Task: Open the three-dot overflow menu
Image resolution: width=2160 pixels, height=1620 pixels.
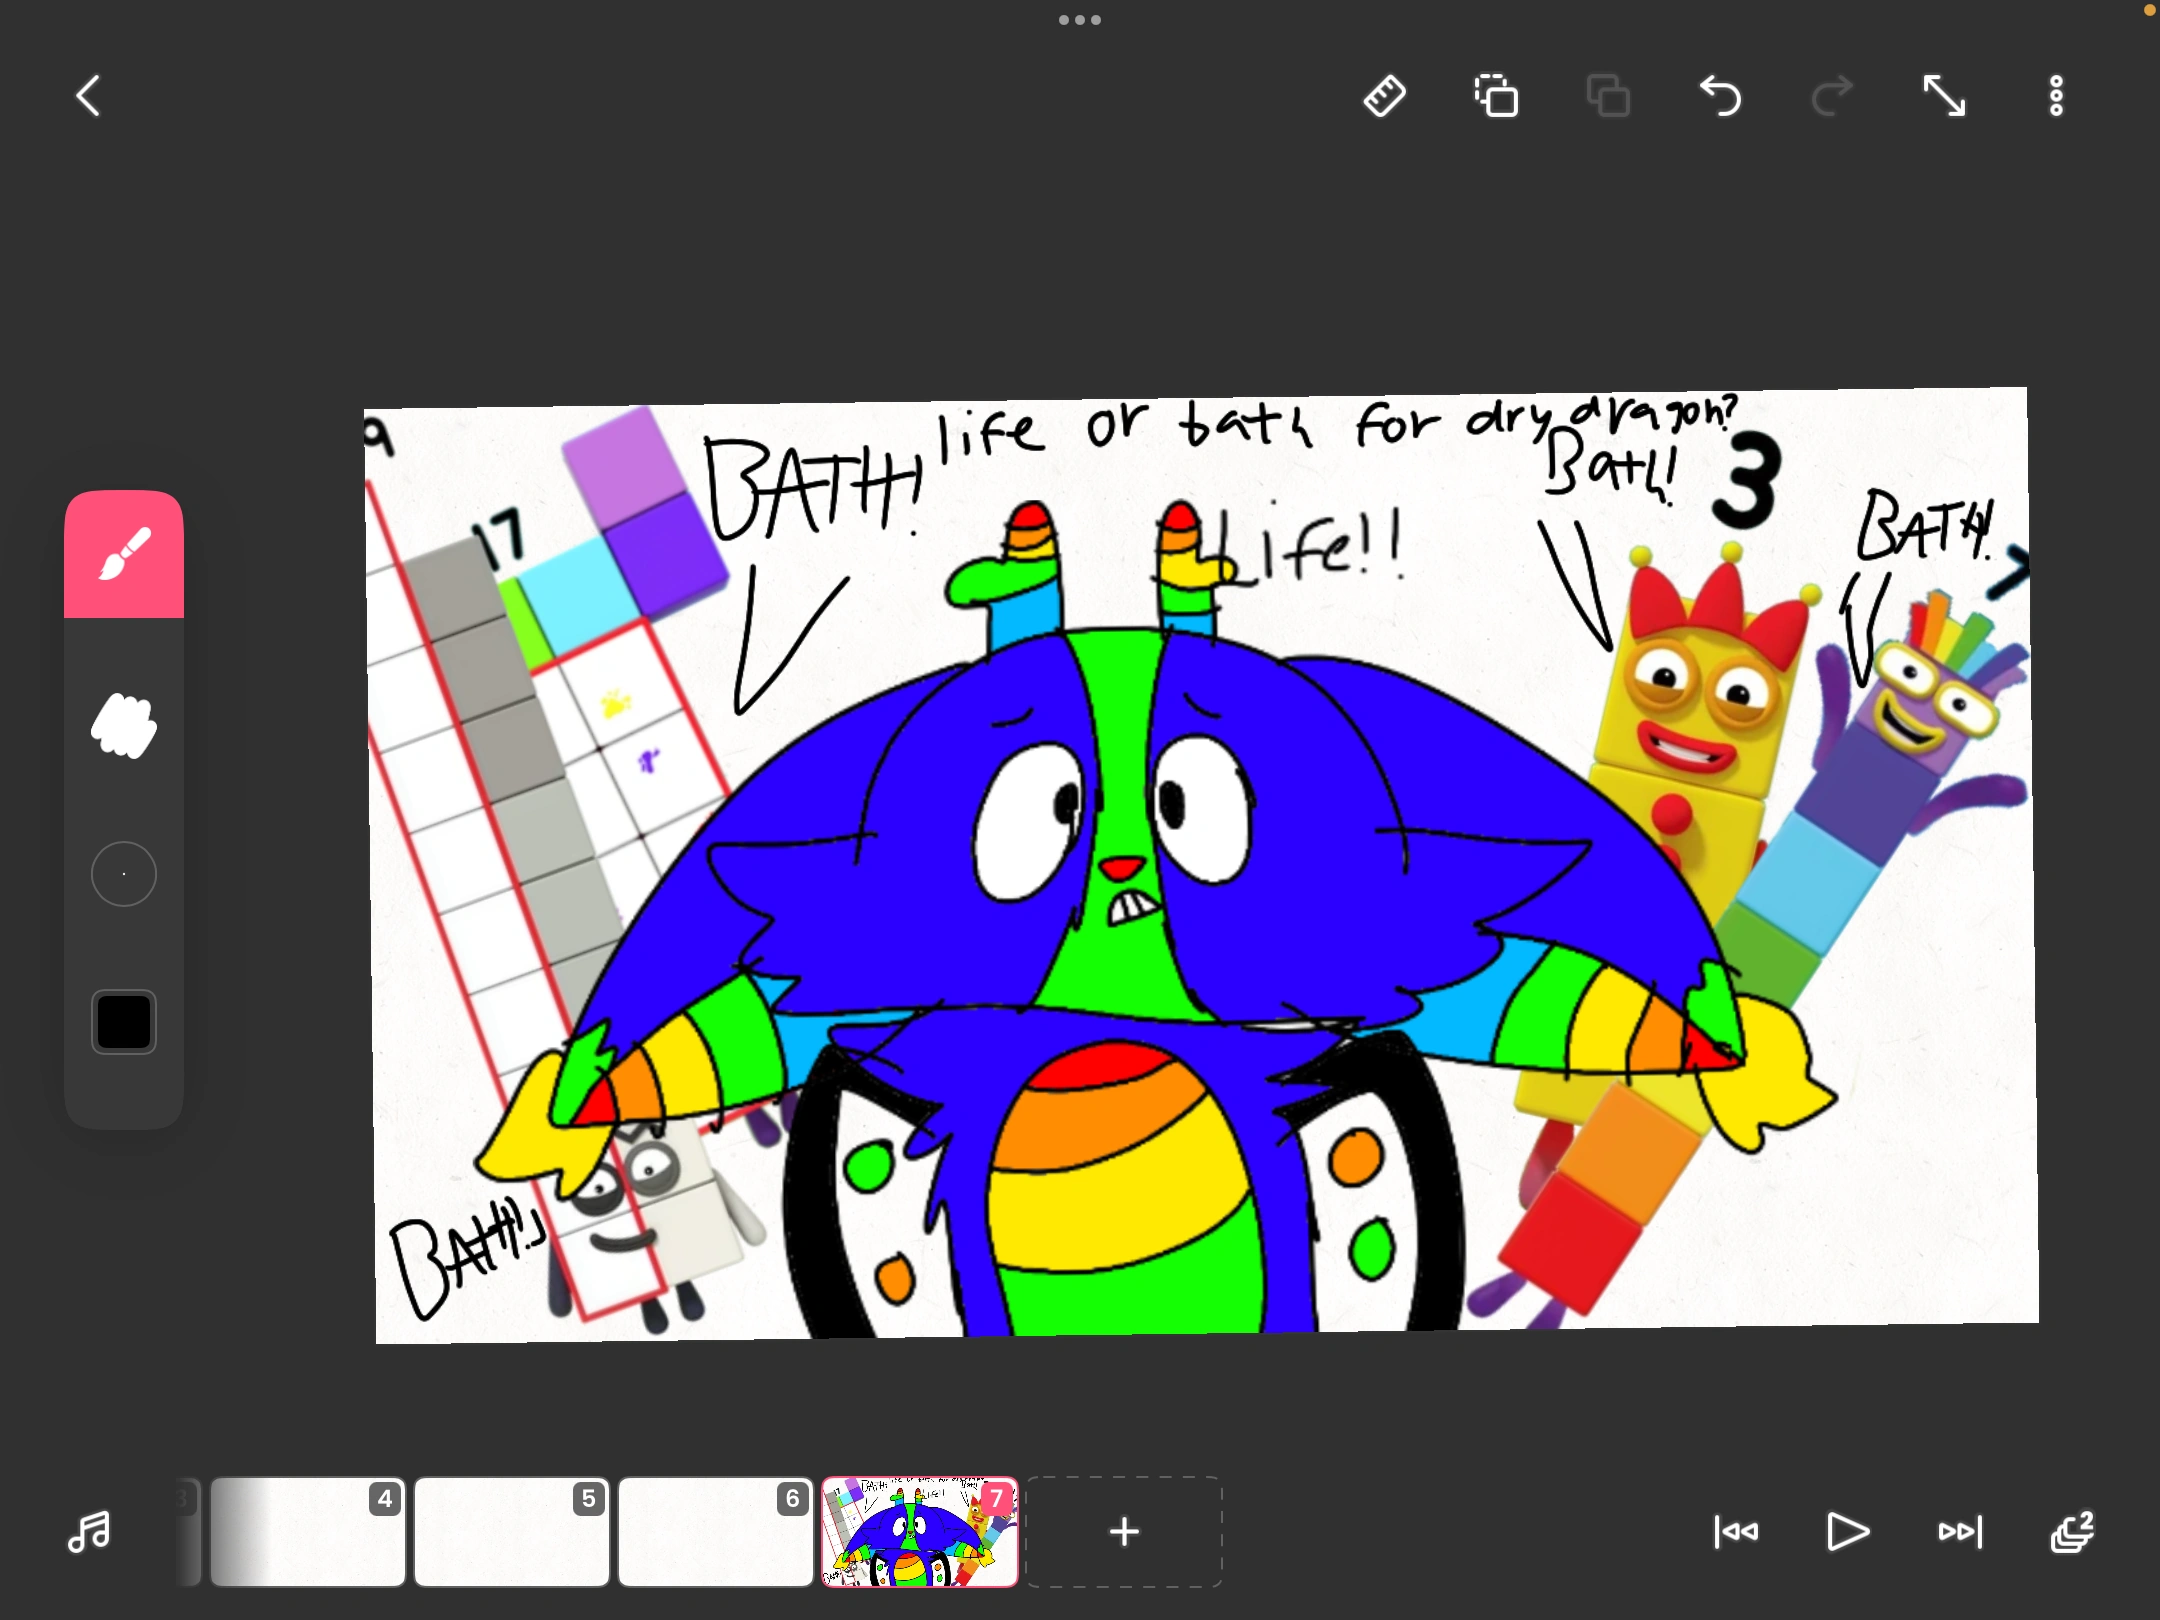Action: click(x=2056, y=96)
